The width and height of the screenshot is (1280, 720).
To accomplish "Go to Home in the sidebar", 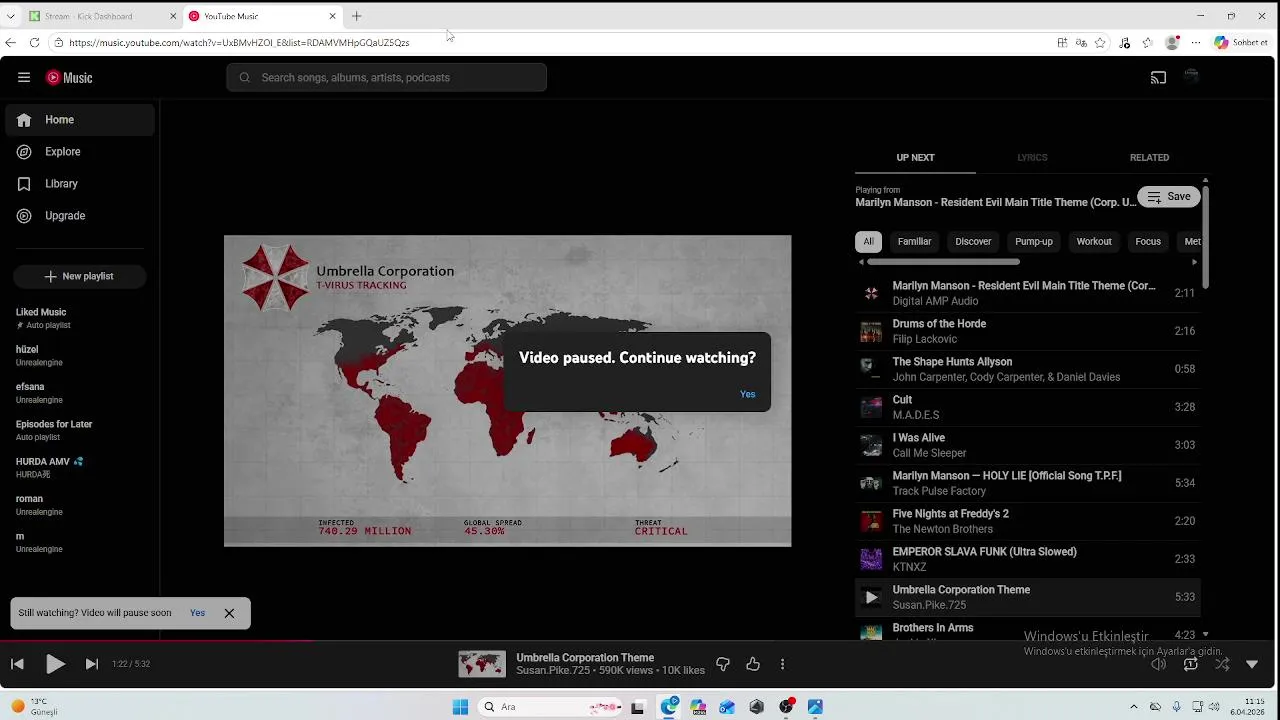I will (x=80, y=120).
